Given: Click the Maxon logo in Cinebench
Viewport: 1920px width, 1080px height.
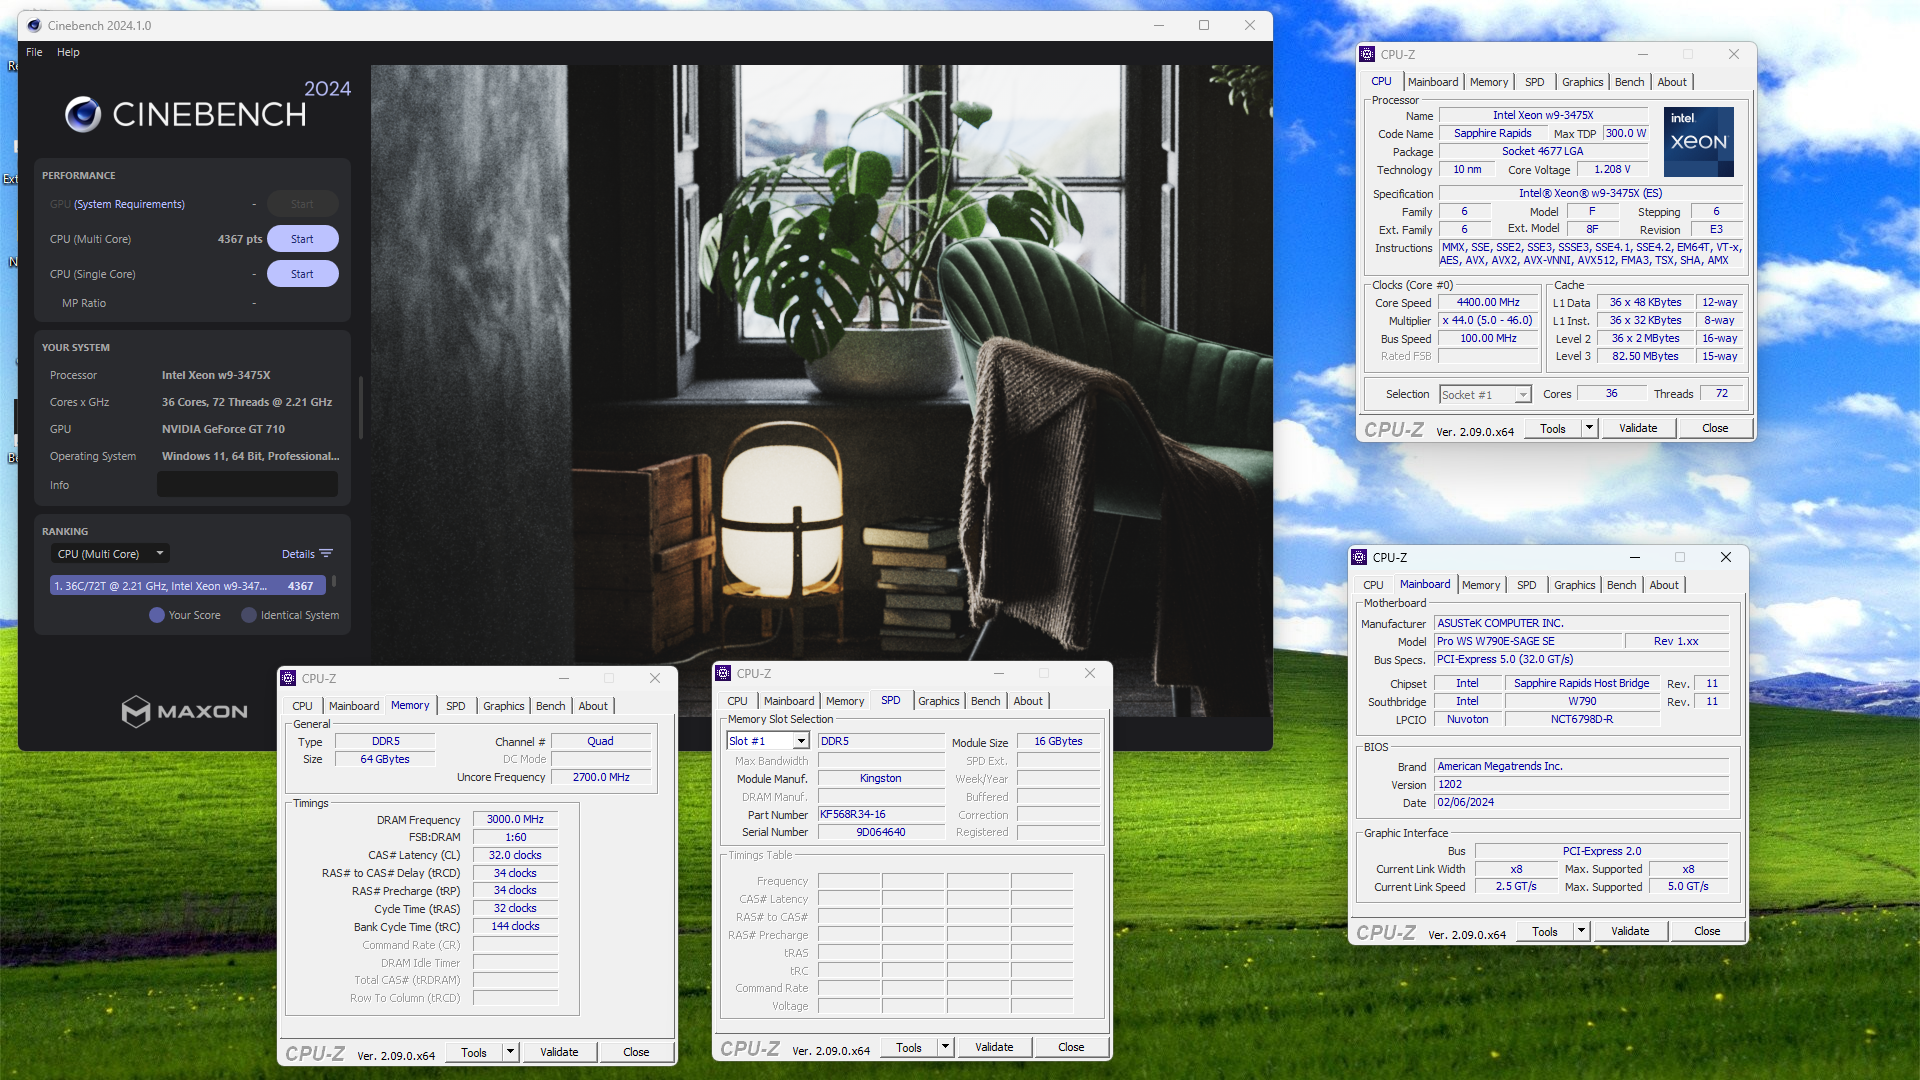Looking at the screenshot, I should [x=184, y=711].
